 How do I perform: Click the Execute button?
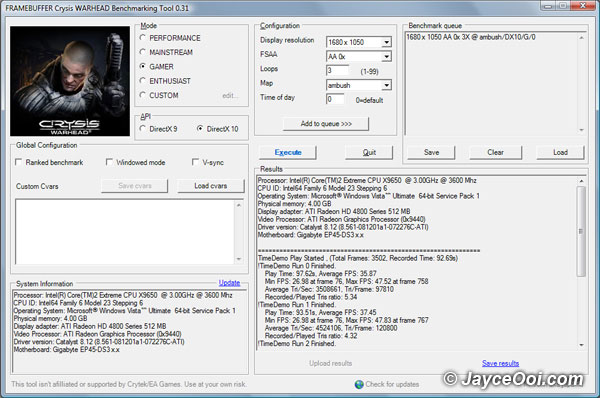click(x=288, y=152)
